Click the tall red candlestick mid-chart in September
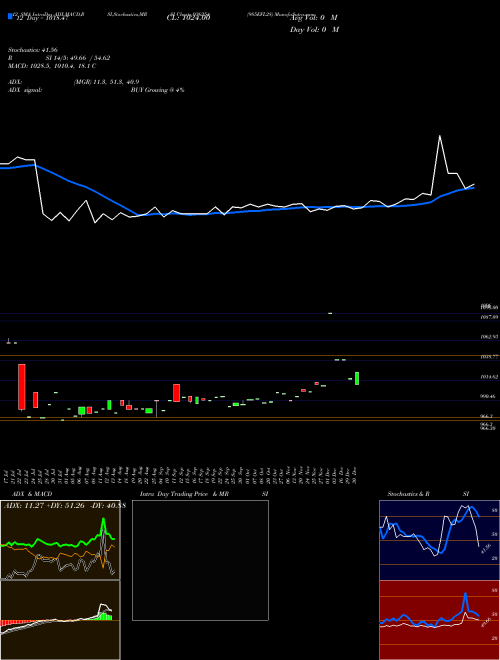This screenshot has width=500, height=660. 176,393
